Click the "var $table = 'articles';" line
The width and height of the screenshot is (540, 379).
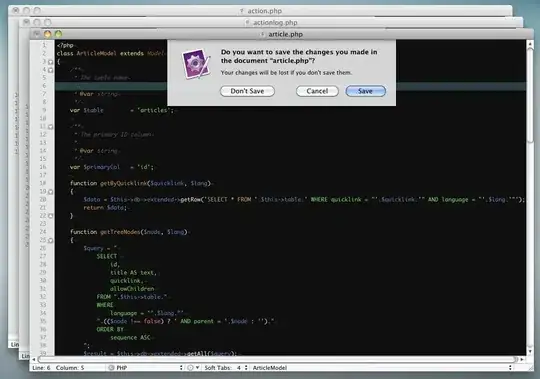tap(122, 110)
